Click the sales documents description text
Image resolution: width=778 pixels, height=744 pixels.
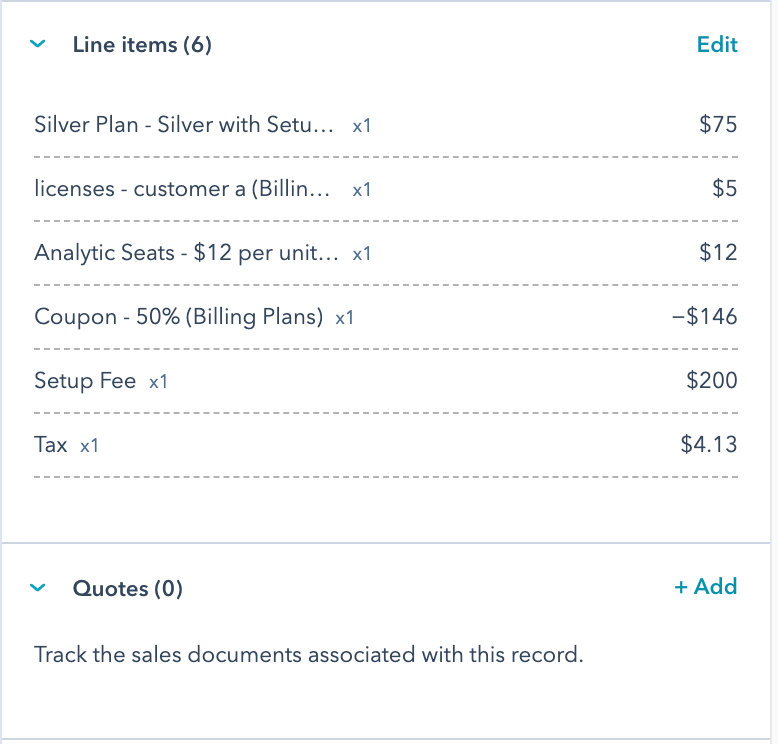click(308, 655)
